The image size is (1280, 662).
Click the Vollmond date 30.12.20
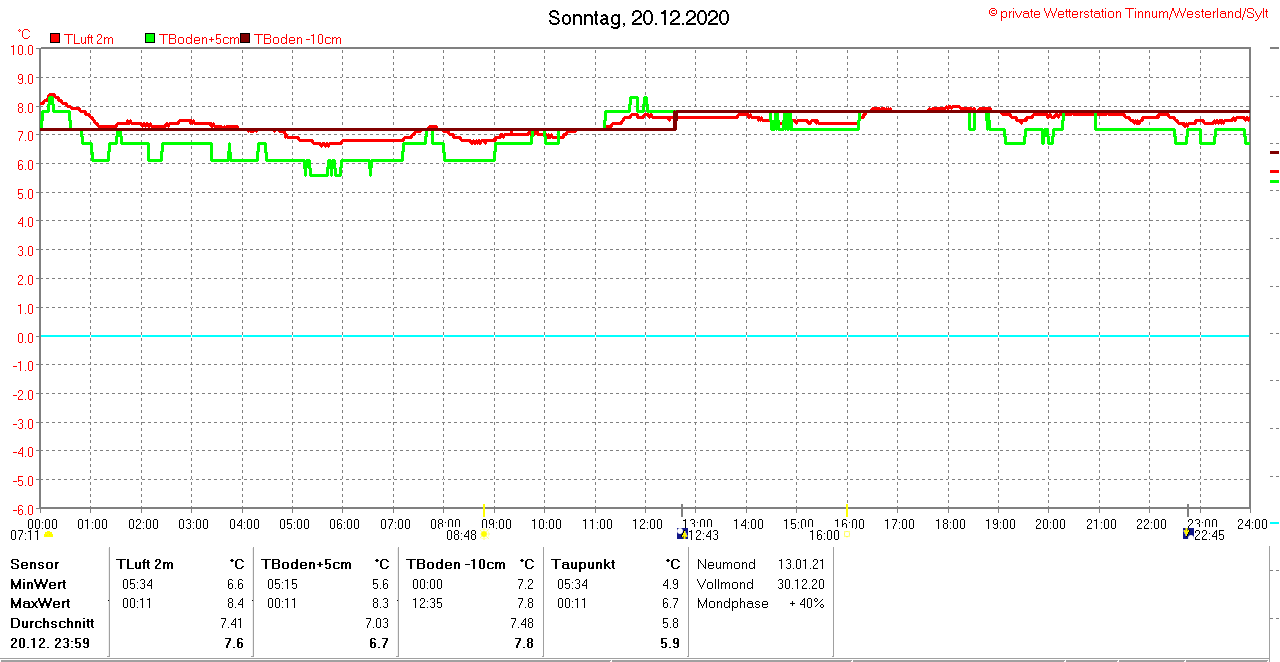click(801, 584)
